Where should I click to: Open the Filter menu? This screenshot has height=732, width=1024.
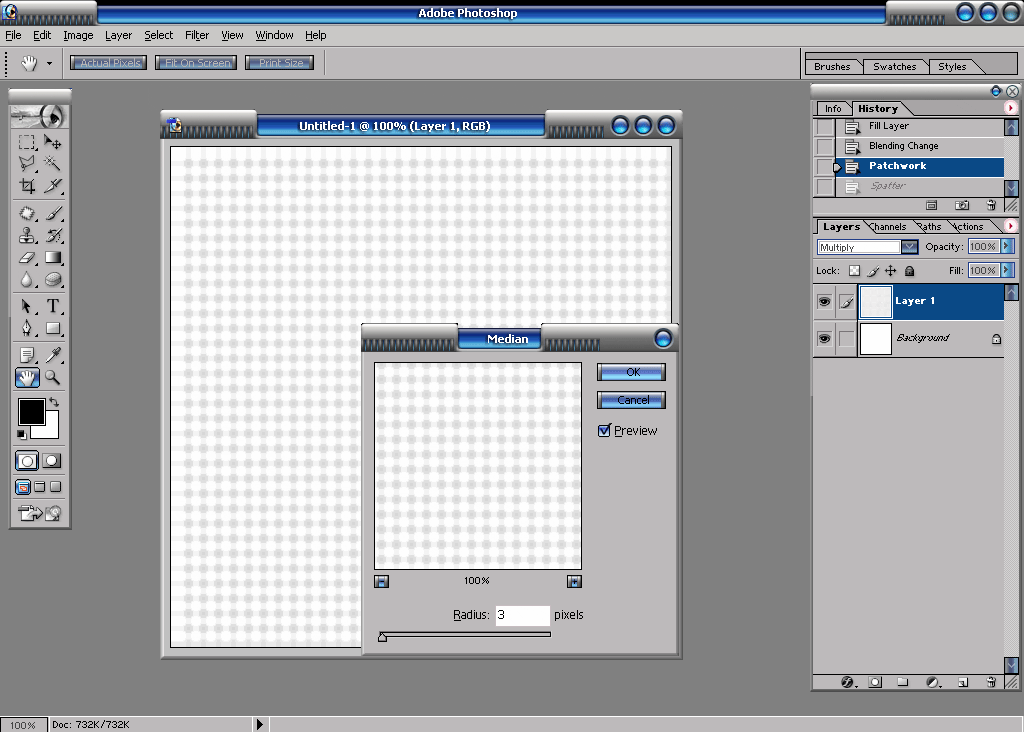[197, 35]
